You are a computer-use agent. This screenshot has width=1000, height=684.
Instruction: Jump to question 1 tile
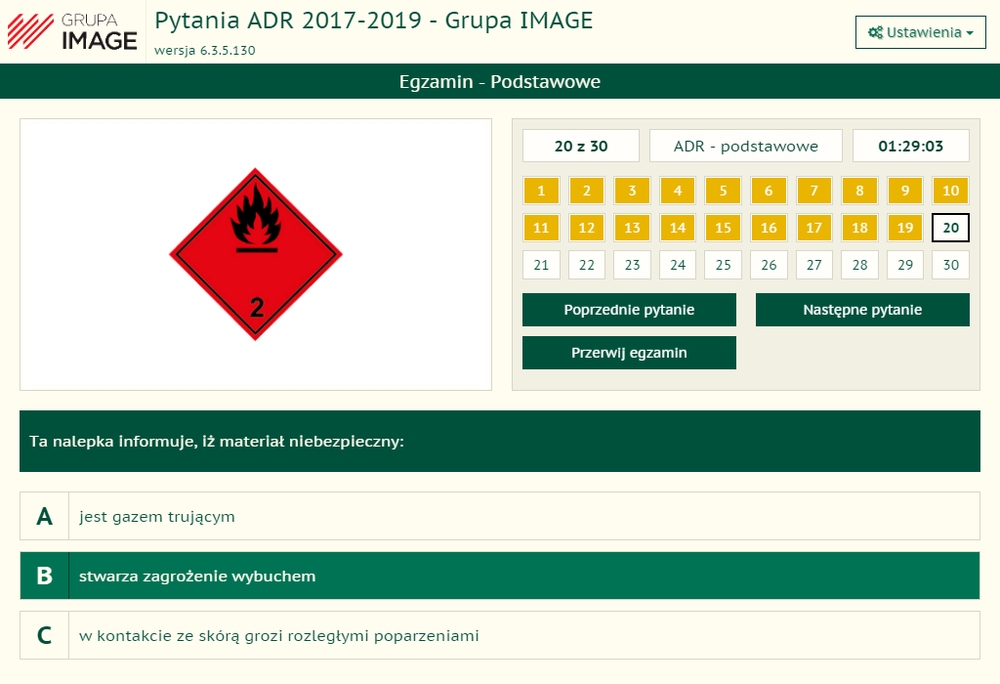coord(541,191)
